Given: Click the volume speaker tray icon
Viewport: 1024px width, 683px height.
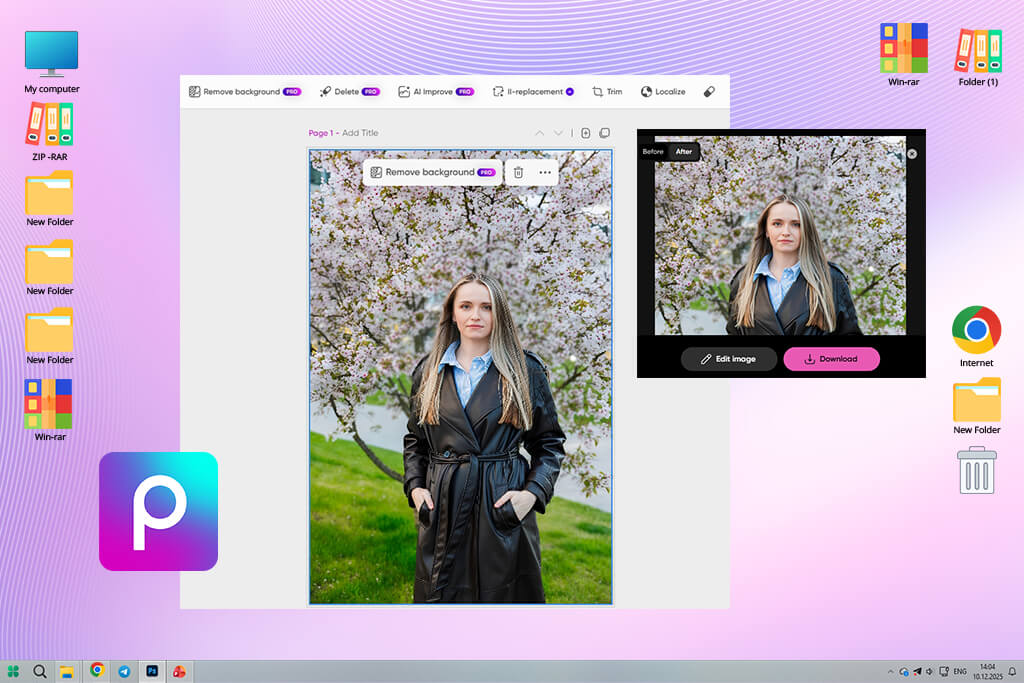Looking at the screenshot, I should 929,671.
